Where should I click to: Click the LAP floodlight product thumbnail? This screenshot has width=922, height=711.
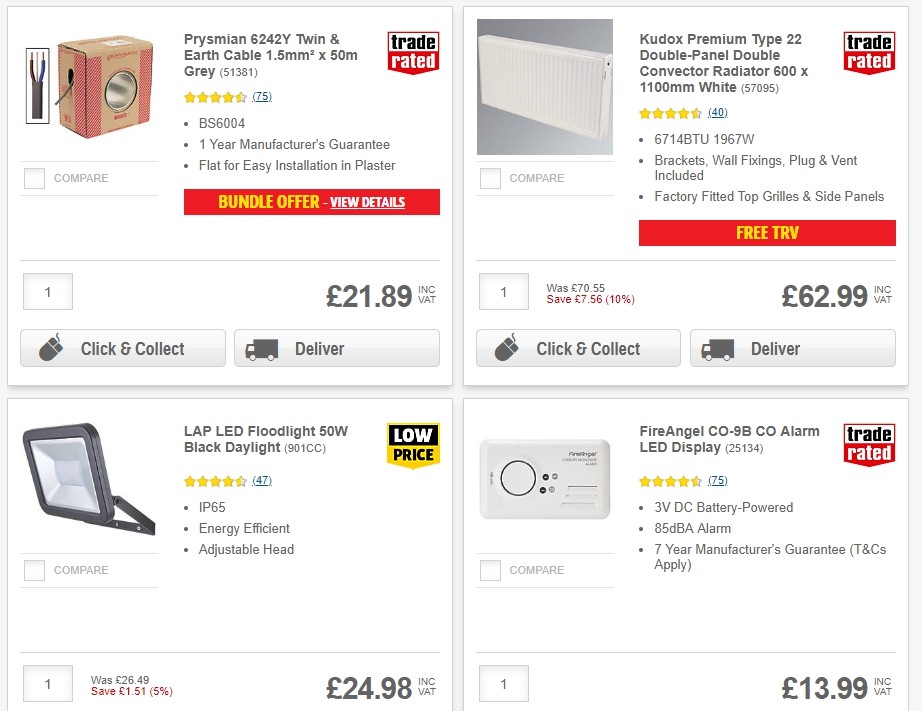[x=89, y=481]
